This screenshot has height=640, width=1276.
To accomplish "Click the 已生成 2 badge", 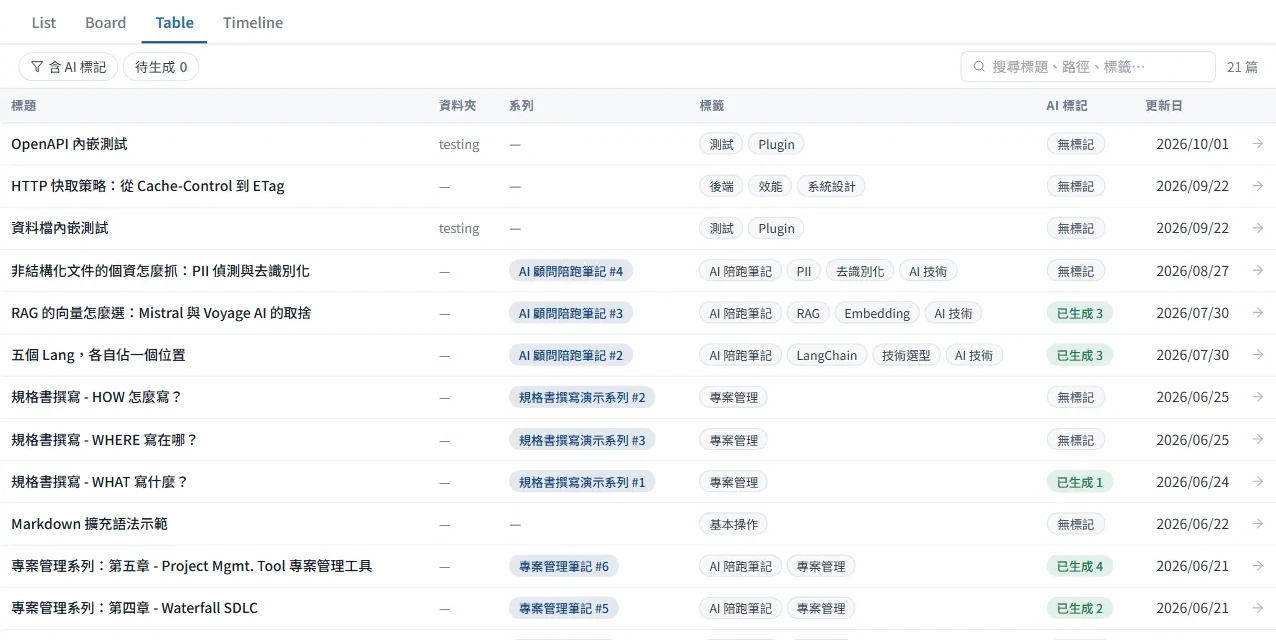I will [1080, 608].
